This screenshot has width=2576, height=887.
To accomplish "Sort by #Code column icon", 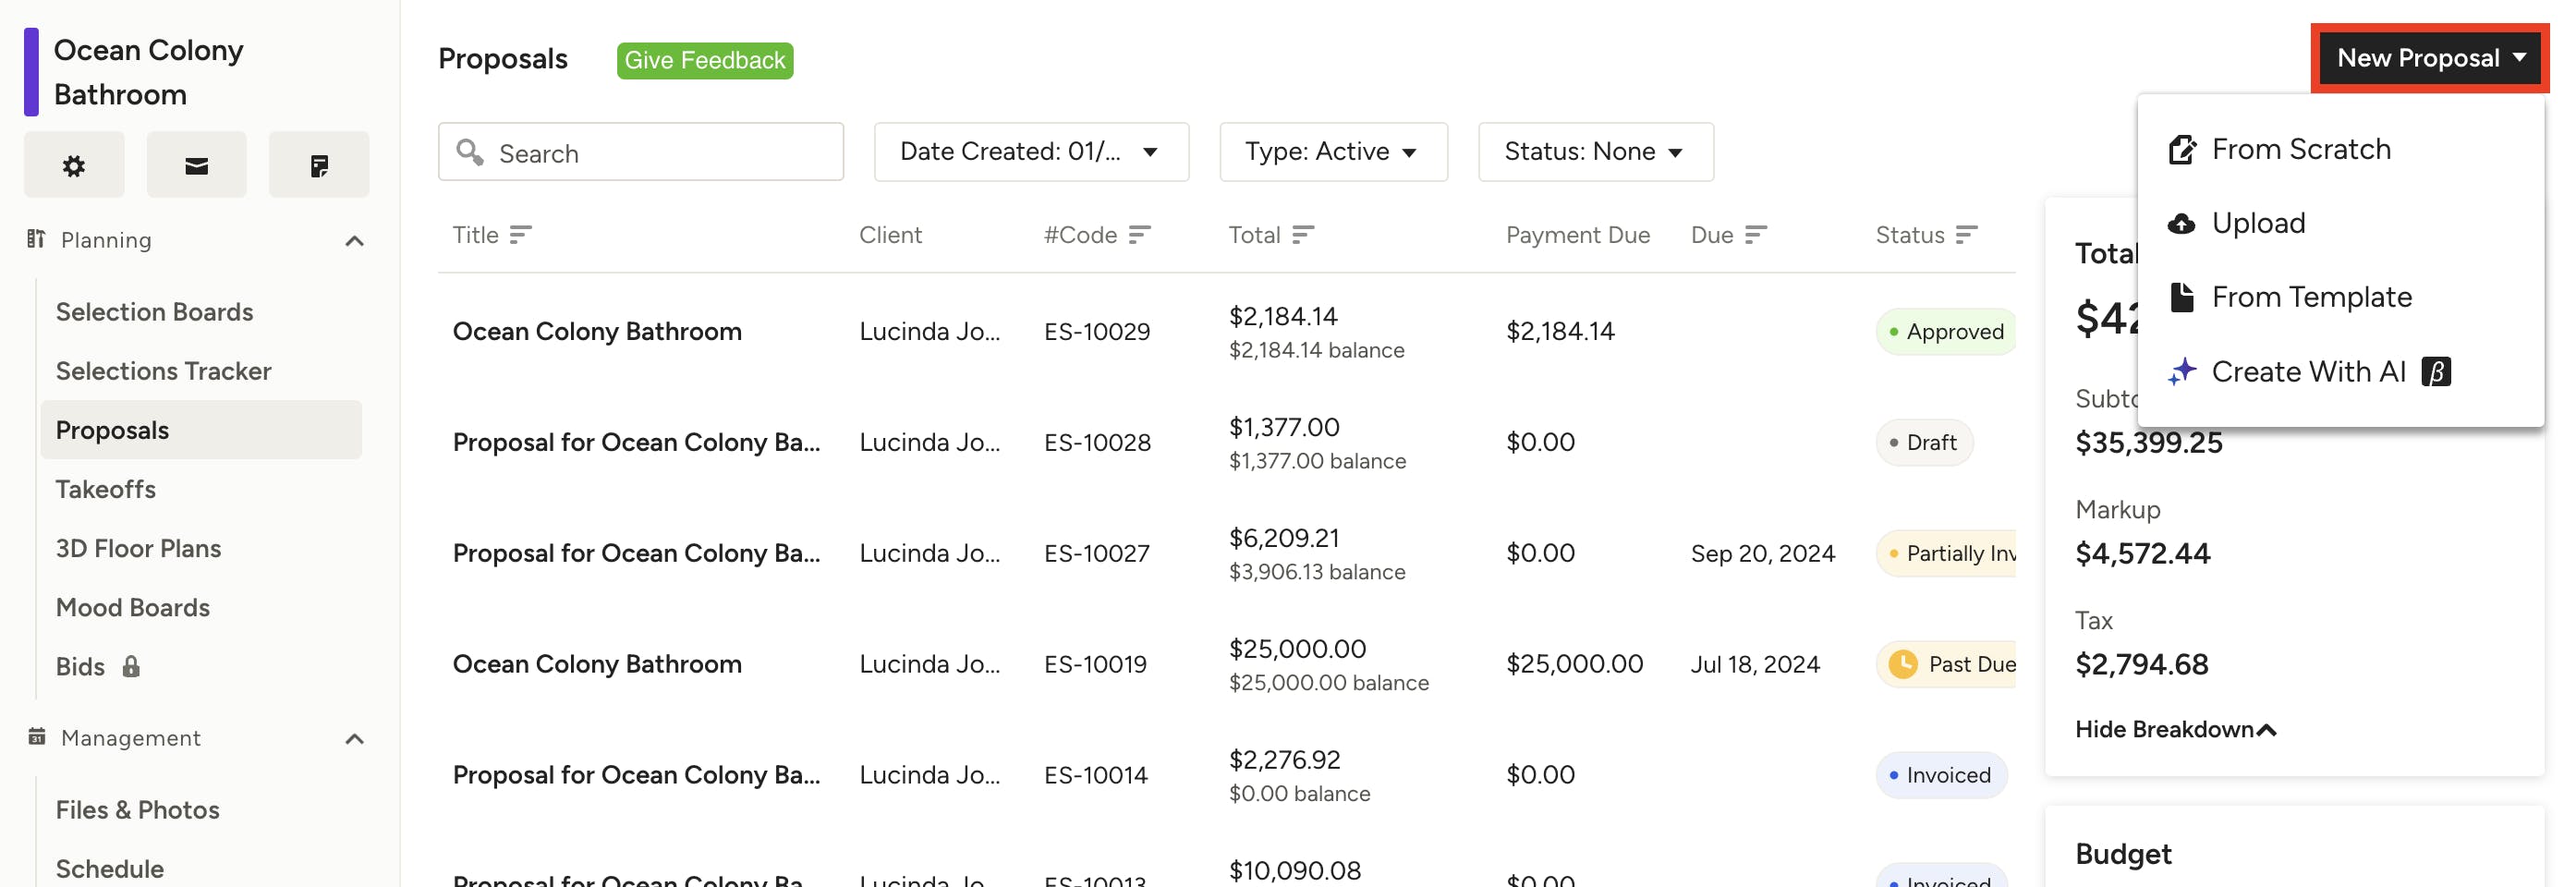I will pyautogui.click(x=1140, y=235).
